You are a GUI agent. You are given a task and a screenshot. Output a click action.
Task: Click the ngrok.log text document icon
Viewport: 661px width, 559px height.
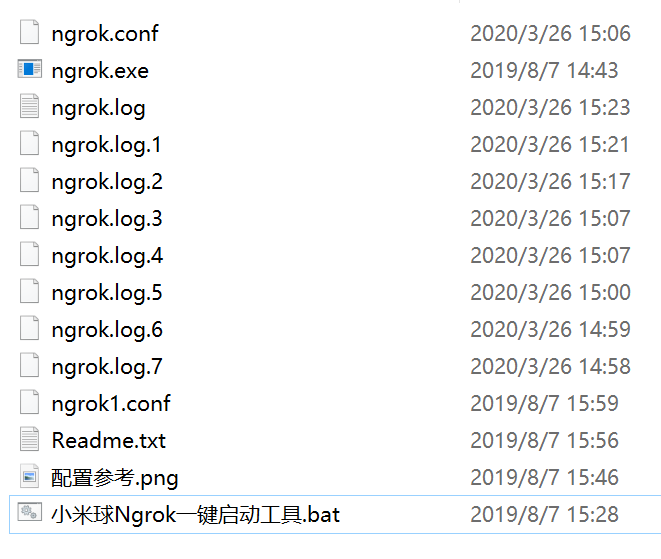30,106
